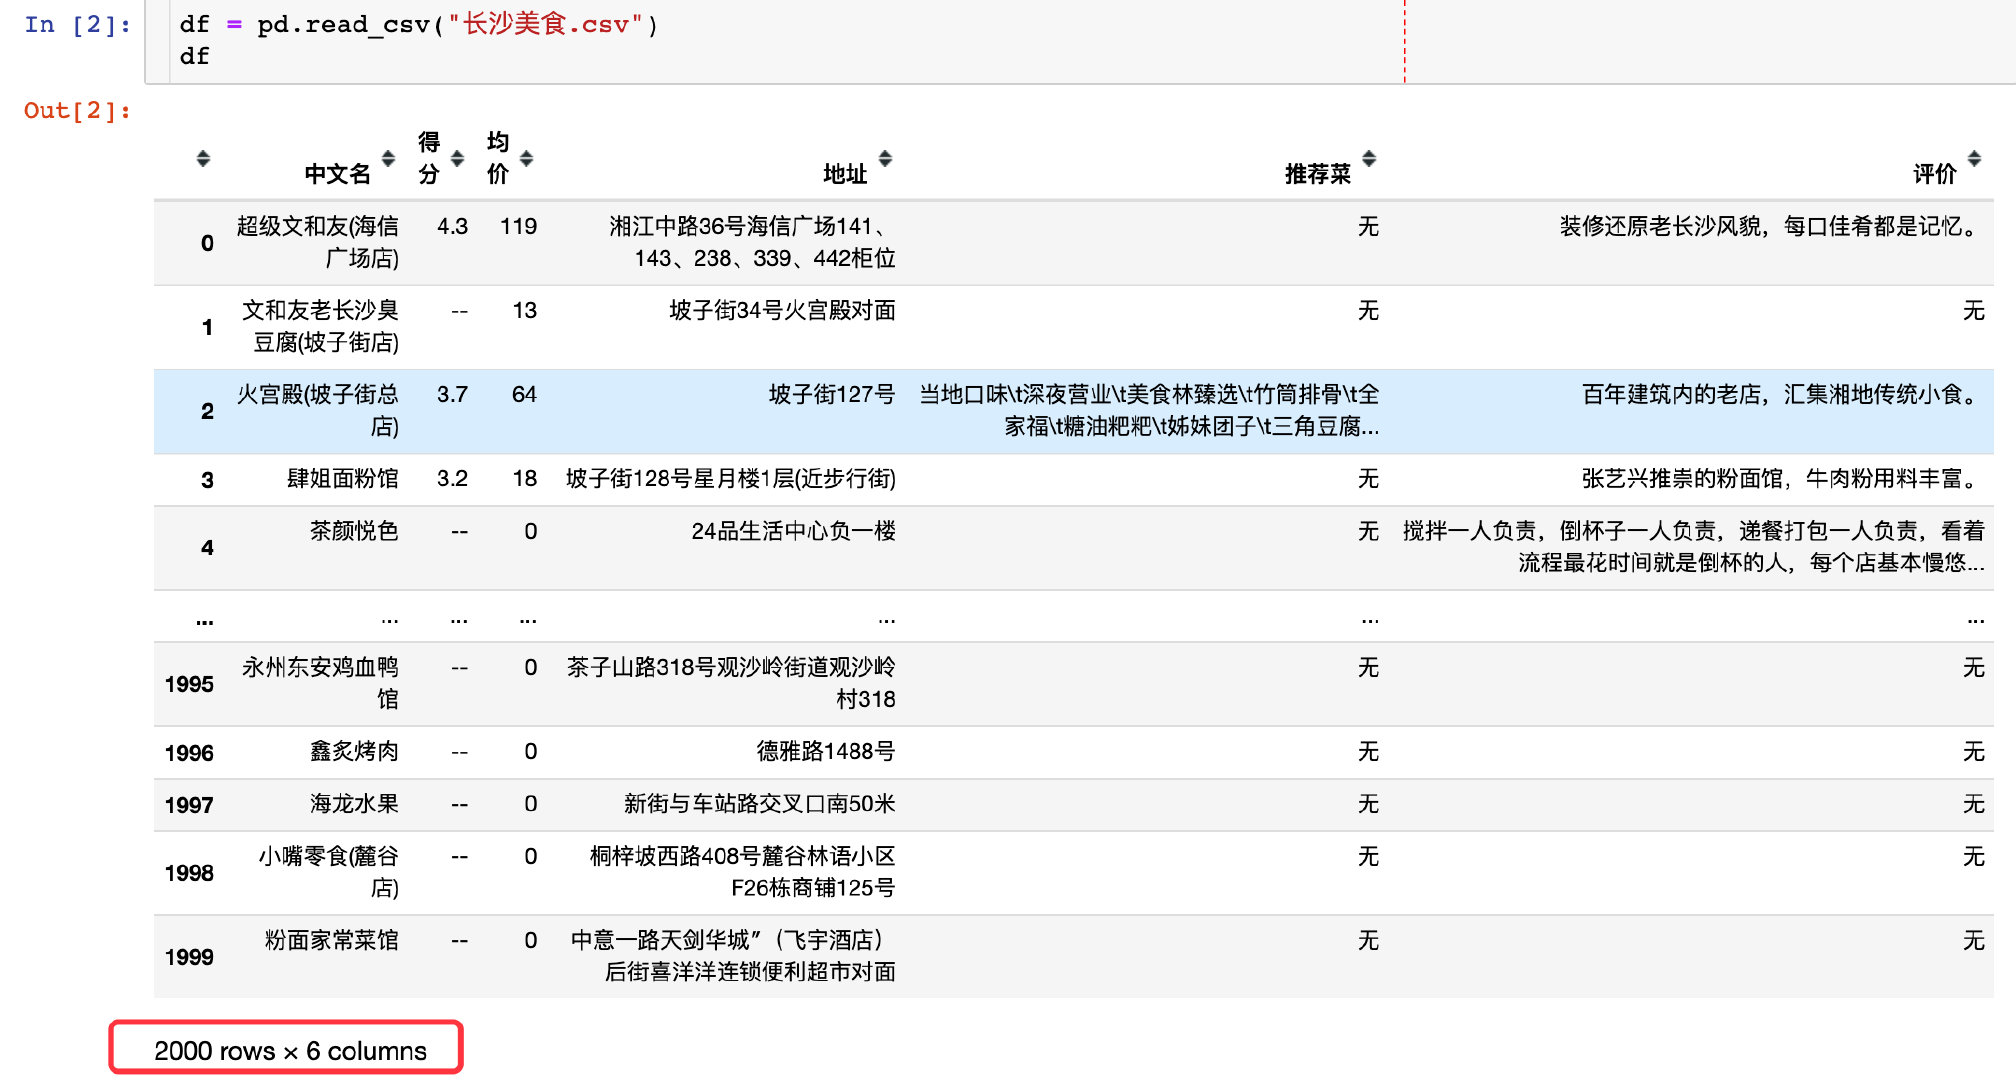This screenshot has height=1080, width=2016.
Task: Click sort arrows beside 均价 header
Action: click(526, 158)
